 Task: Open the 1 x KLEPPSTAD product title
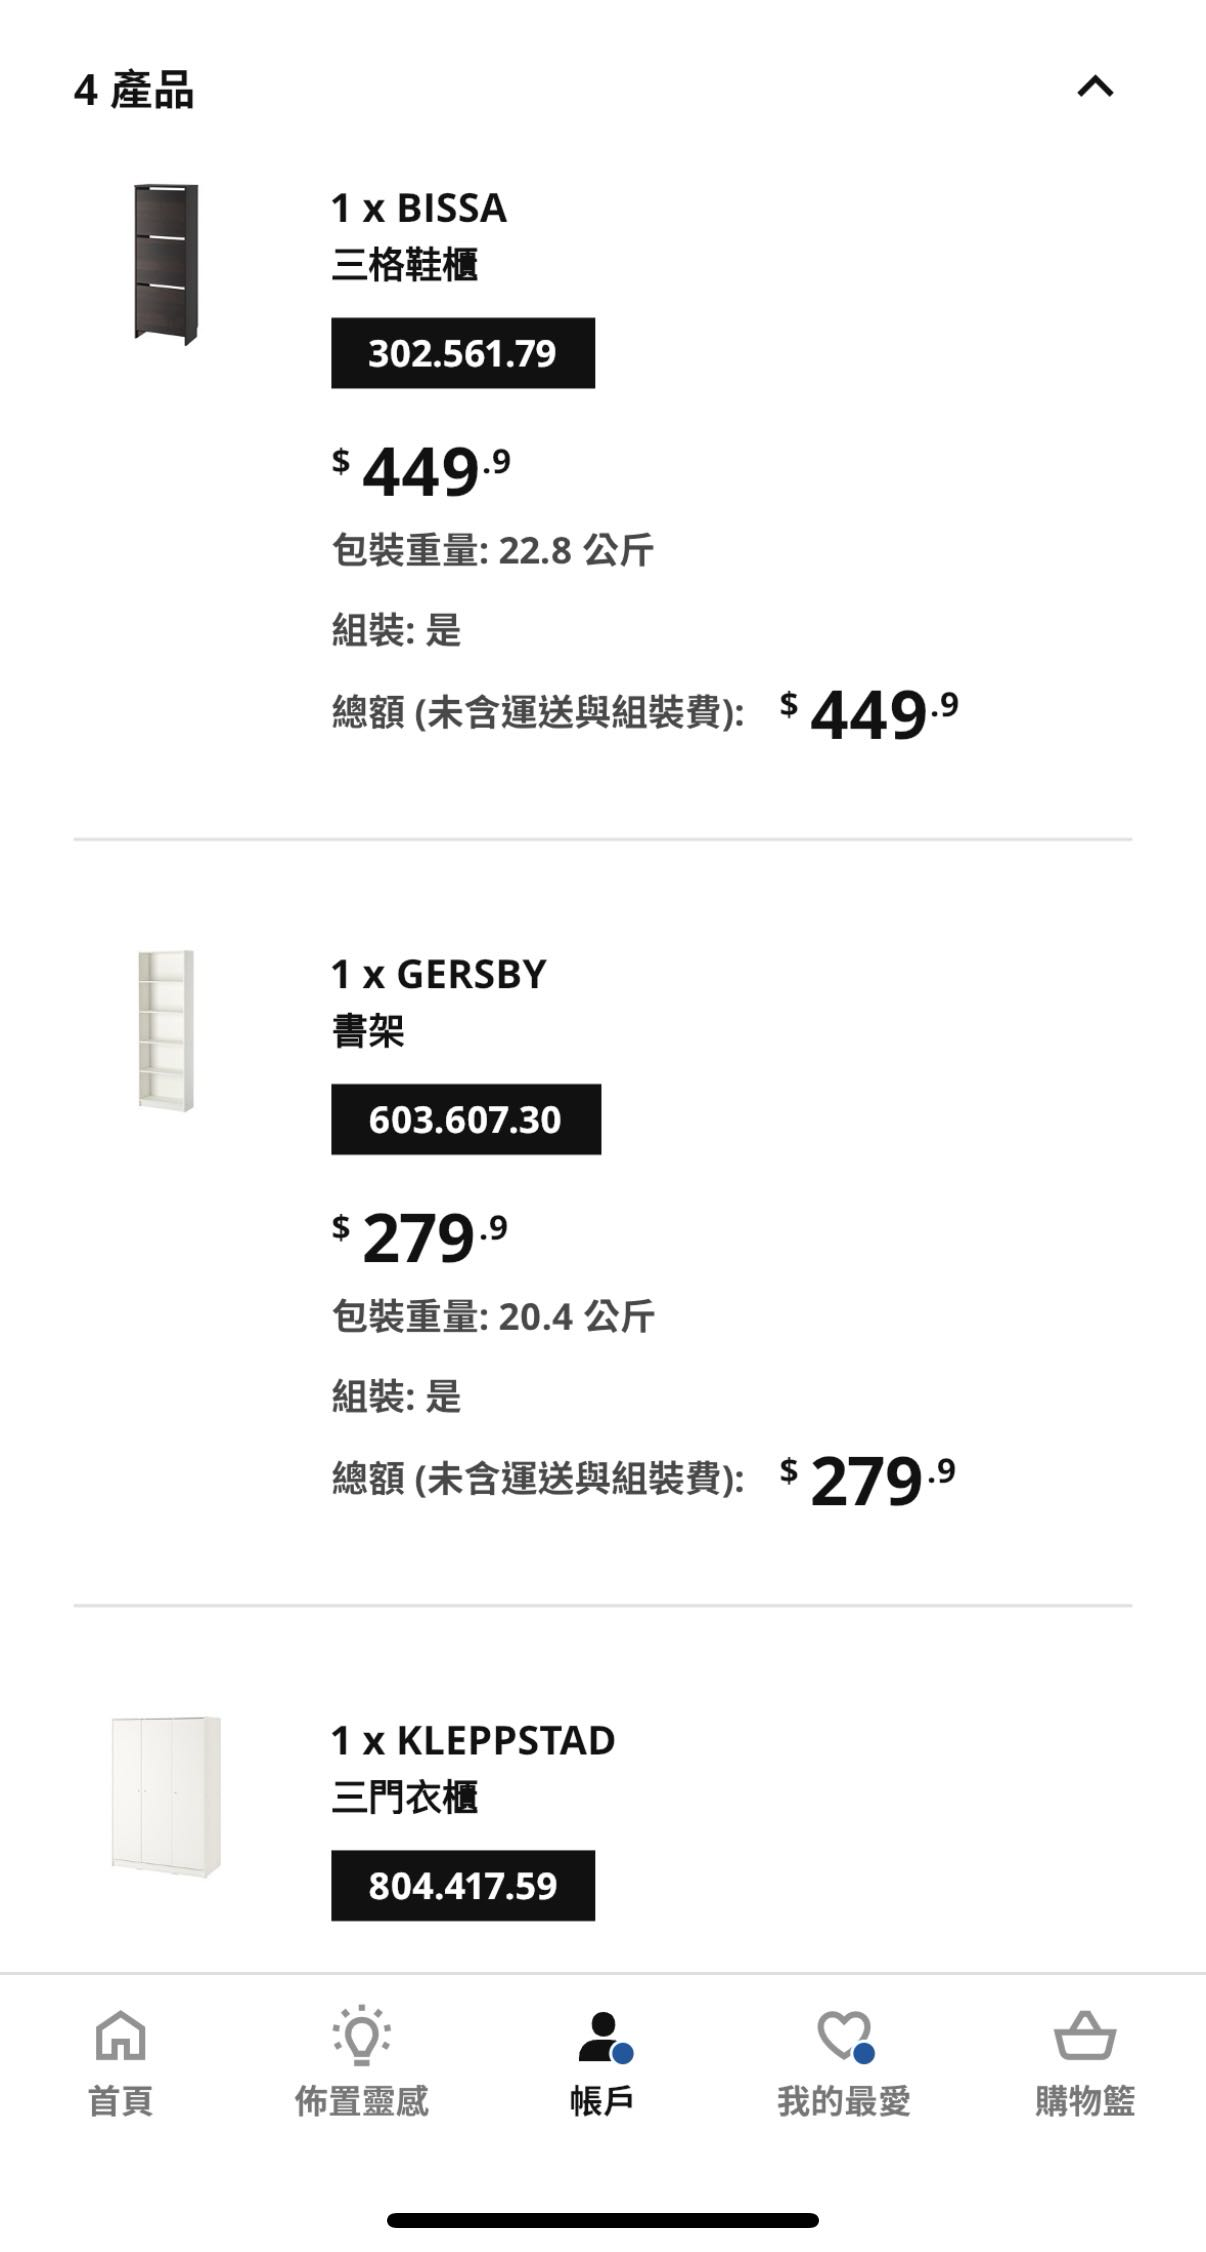click(473, 1741)
